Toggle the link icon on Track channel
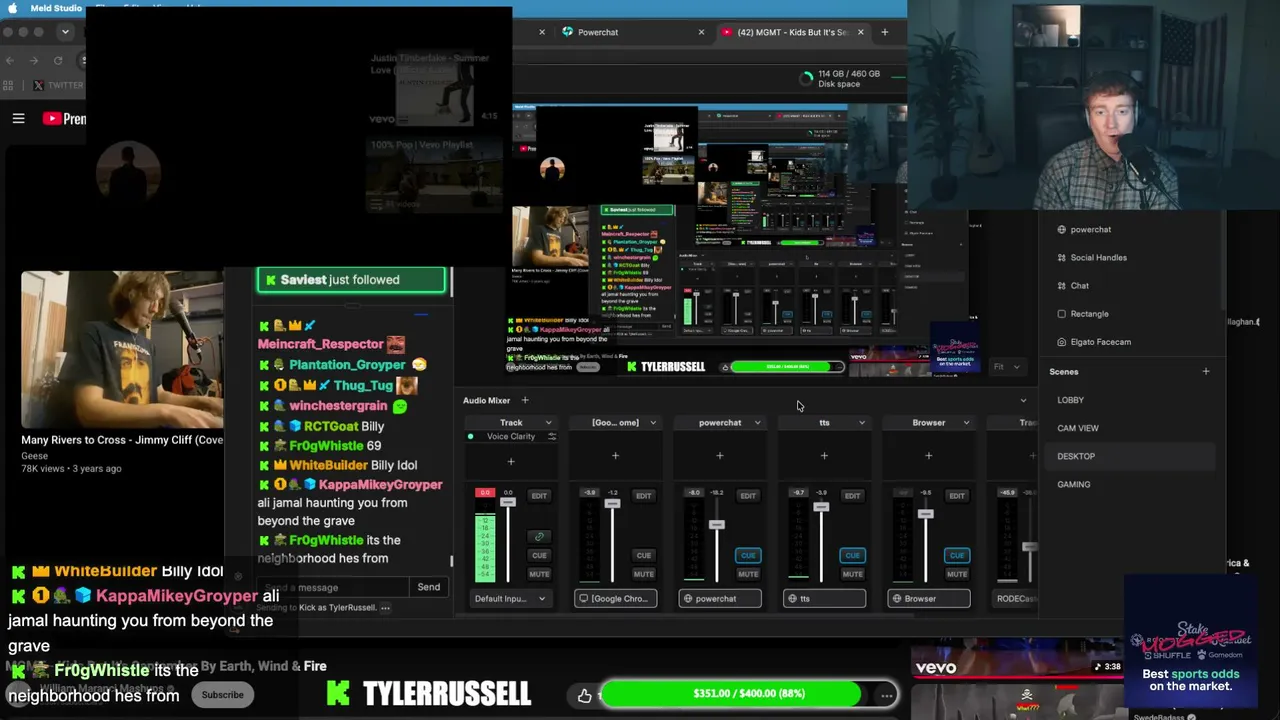 (539, 537)
